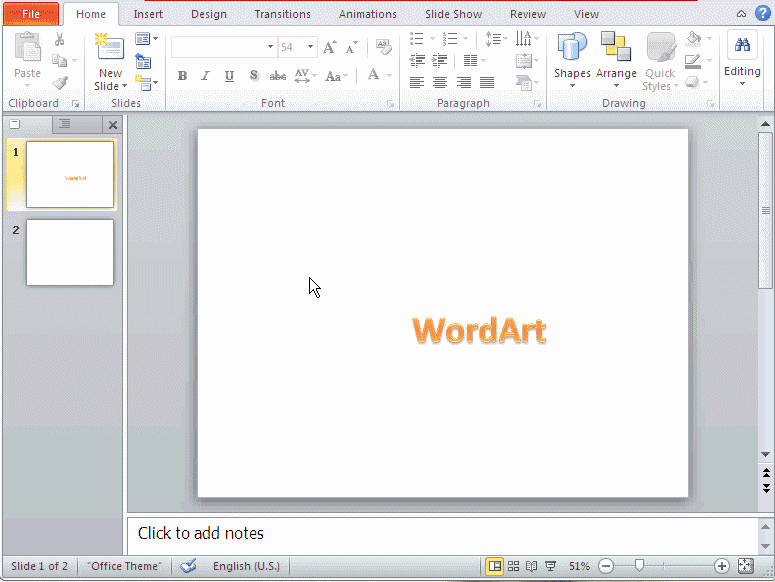Viewport: 775px width, 582px height.
Task: Click the zoom slider handle
Action: [x=639, y=566]
